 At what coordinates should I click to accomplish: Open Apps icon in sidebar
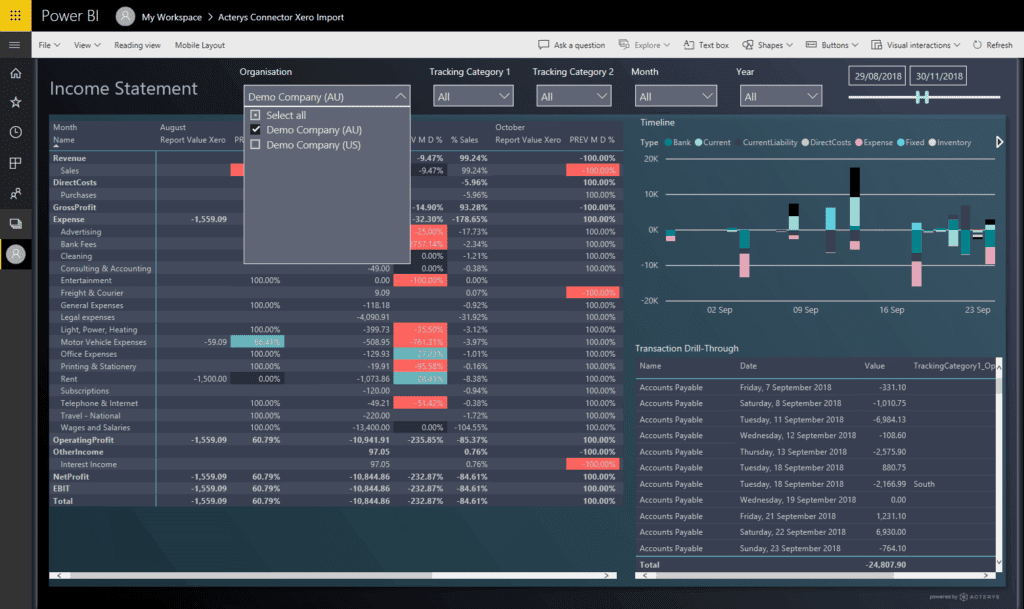click(x=15, y=162)
